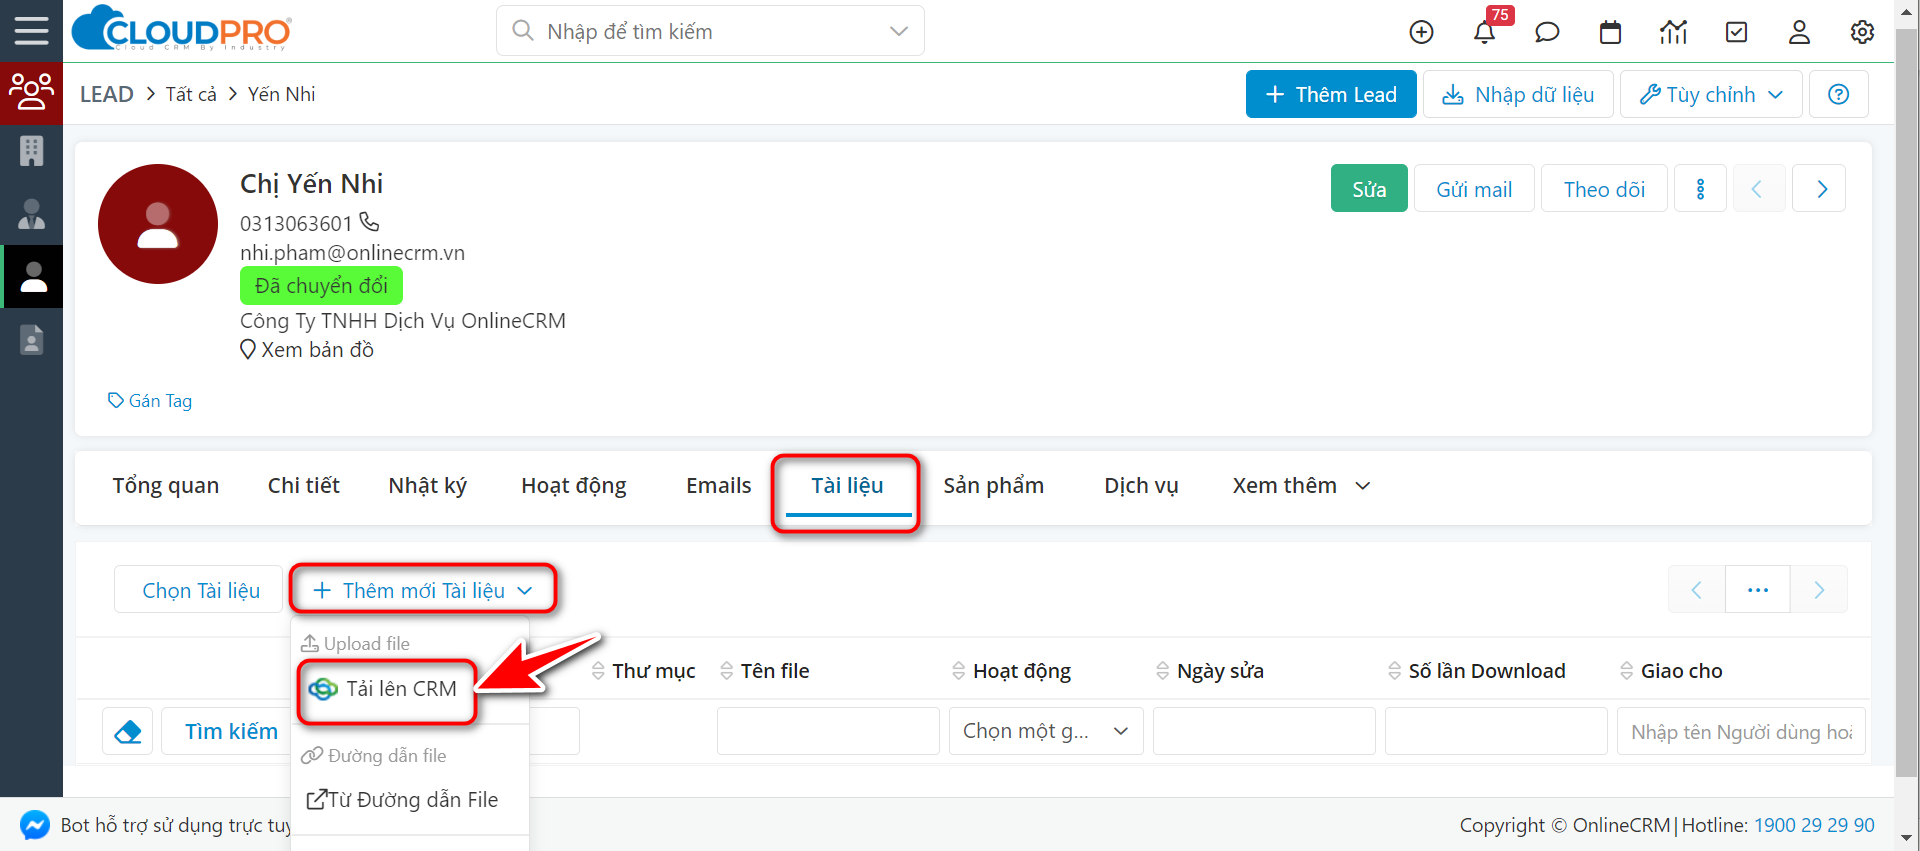Open the settings gear icon
This screenshot has width=1920, height=851.
[1862, 32]
